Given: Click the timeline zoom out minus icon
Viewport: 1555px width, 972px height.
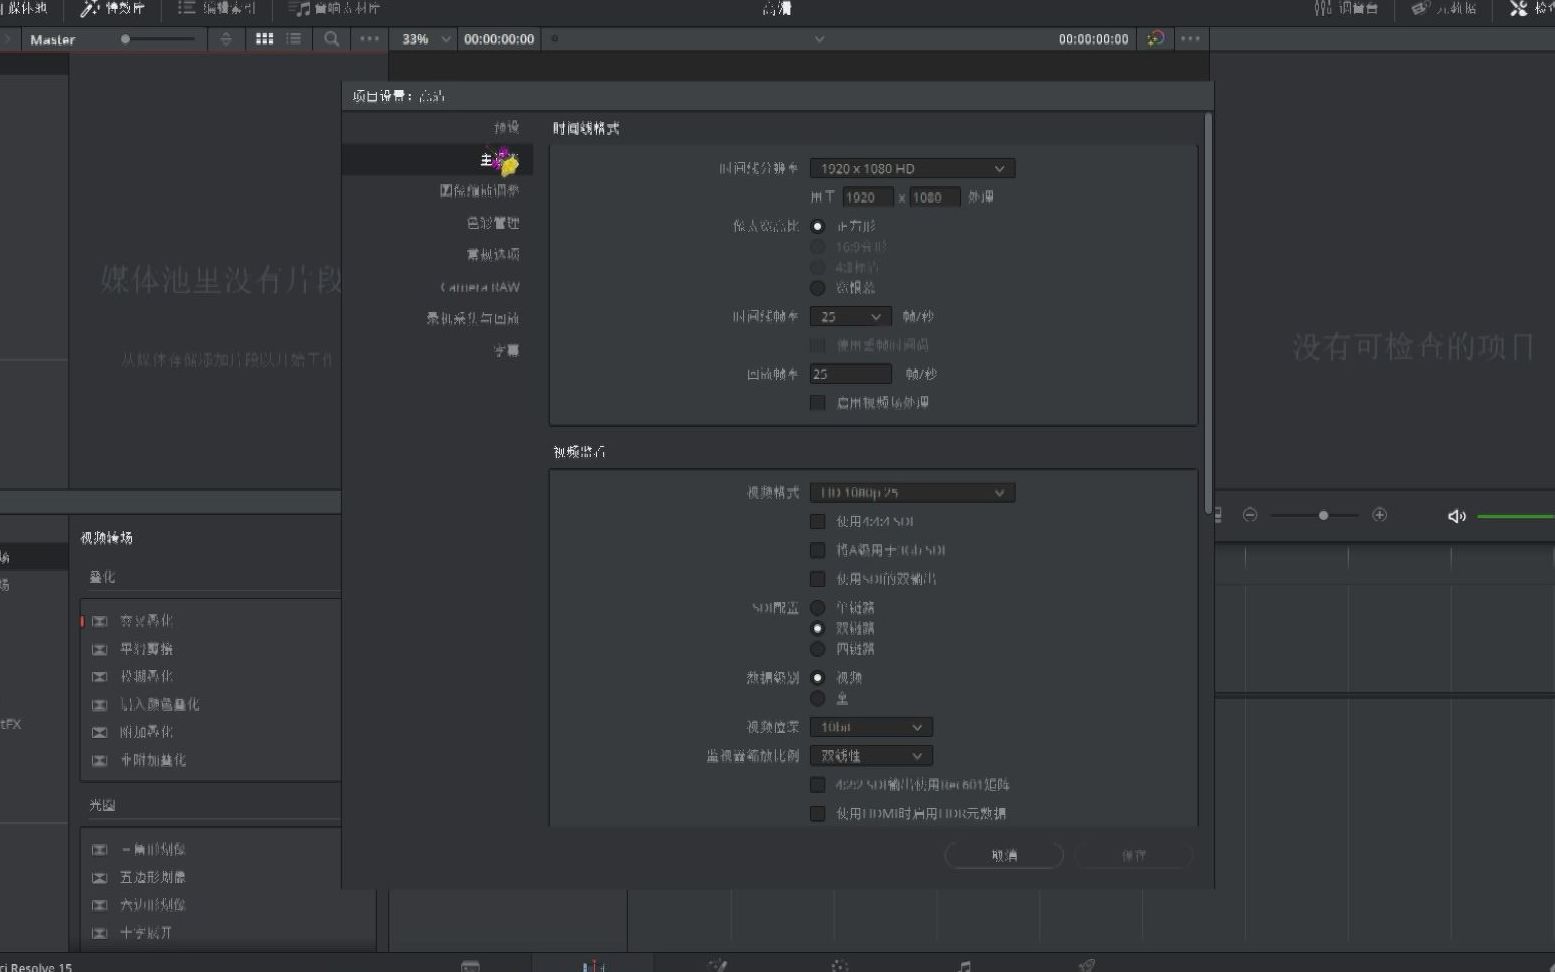Looking at the screenshot, I should (x=1250, y=515).
